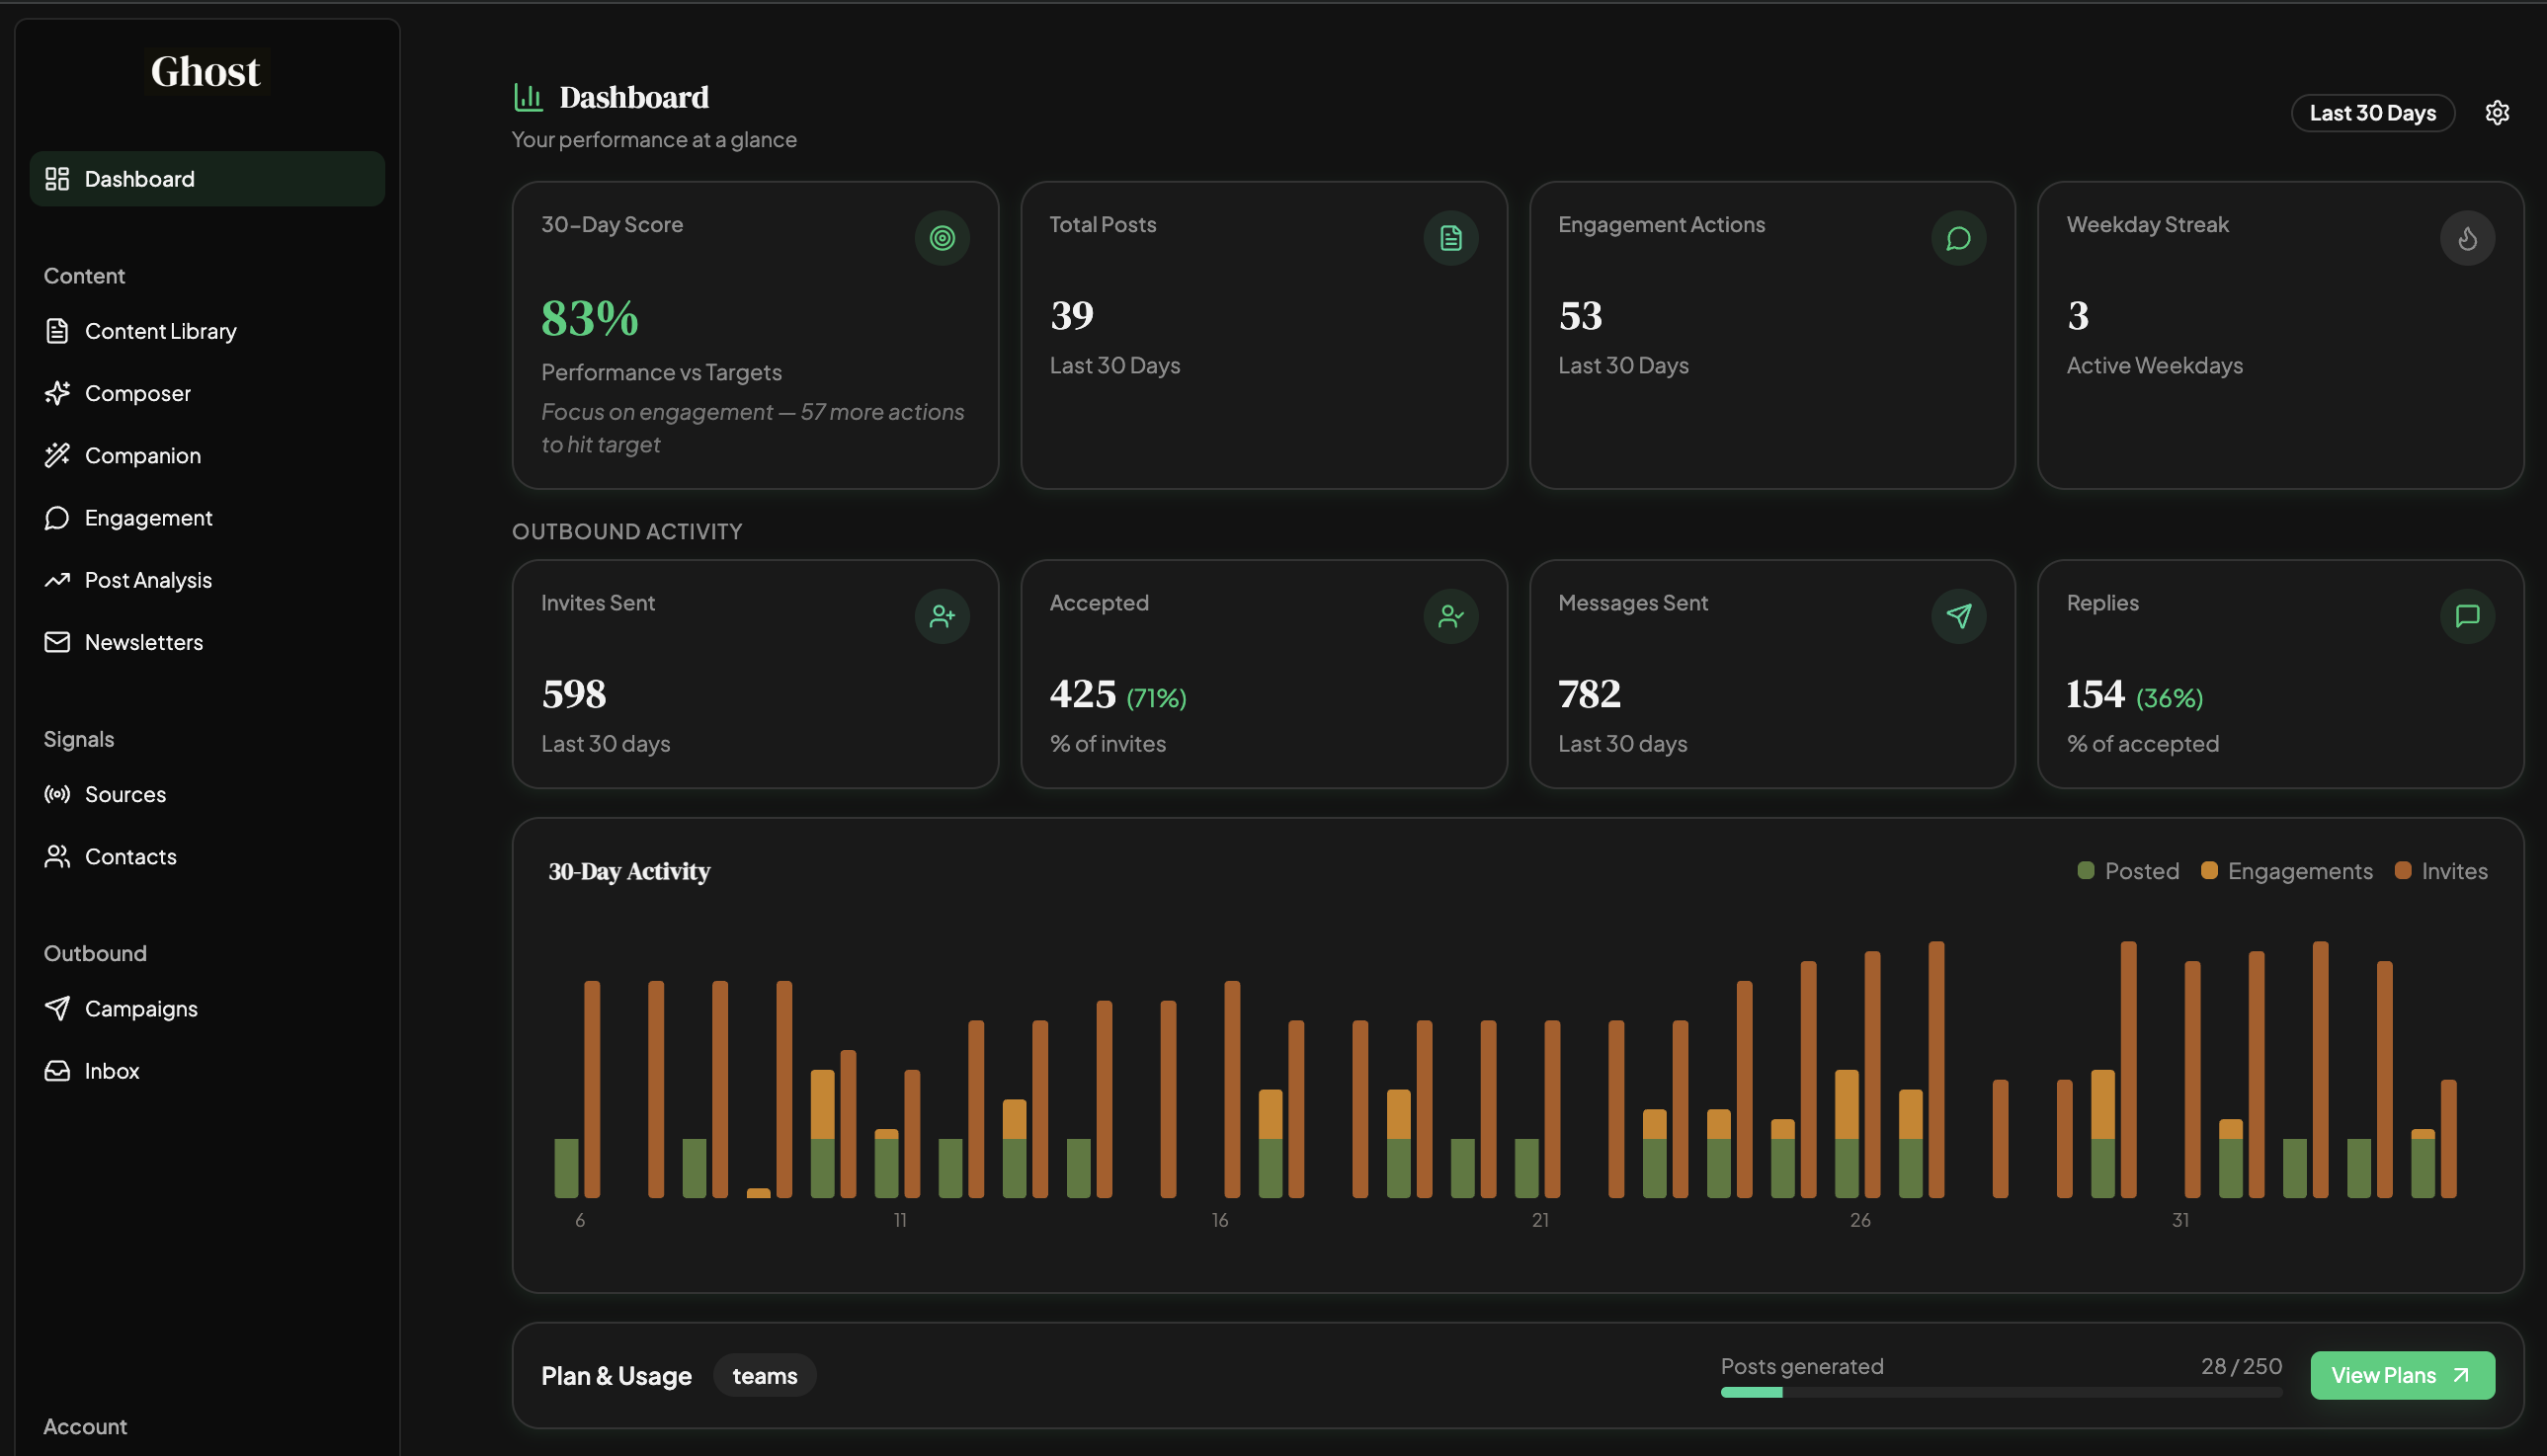
Task: Expand the Outbound section in sidebar
Action: click(94, 952)
